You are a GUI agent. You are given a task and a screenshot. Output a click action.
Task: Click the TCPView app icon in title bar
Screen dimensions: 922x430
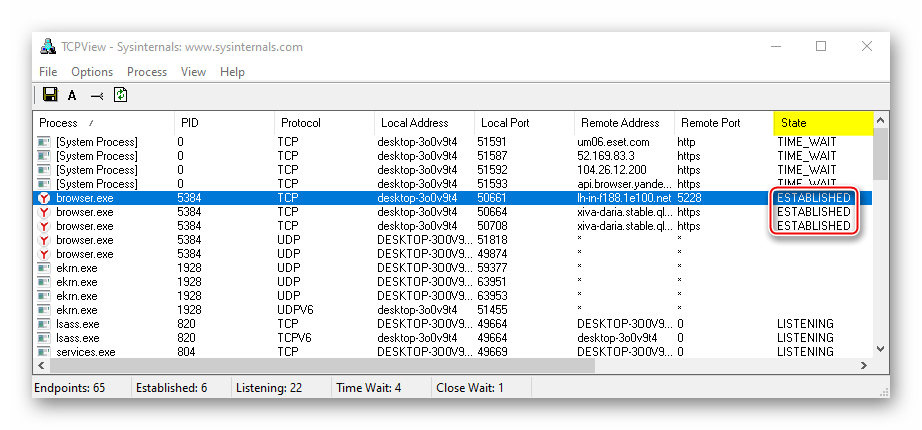click(x=48, y=46)
